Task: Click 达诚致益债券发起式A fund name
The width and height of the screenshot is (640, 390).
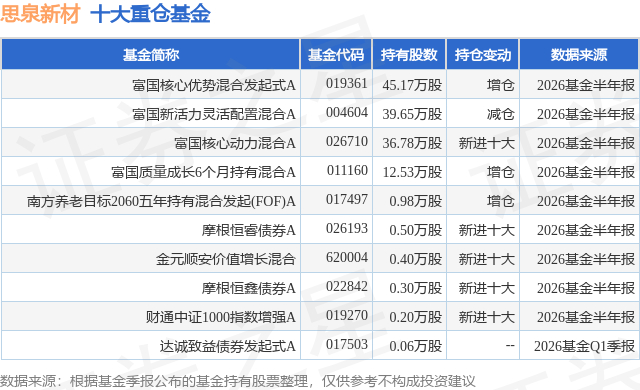Action: click(227, 346)
